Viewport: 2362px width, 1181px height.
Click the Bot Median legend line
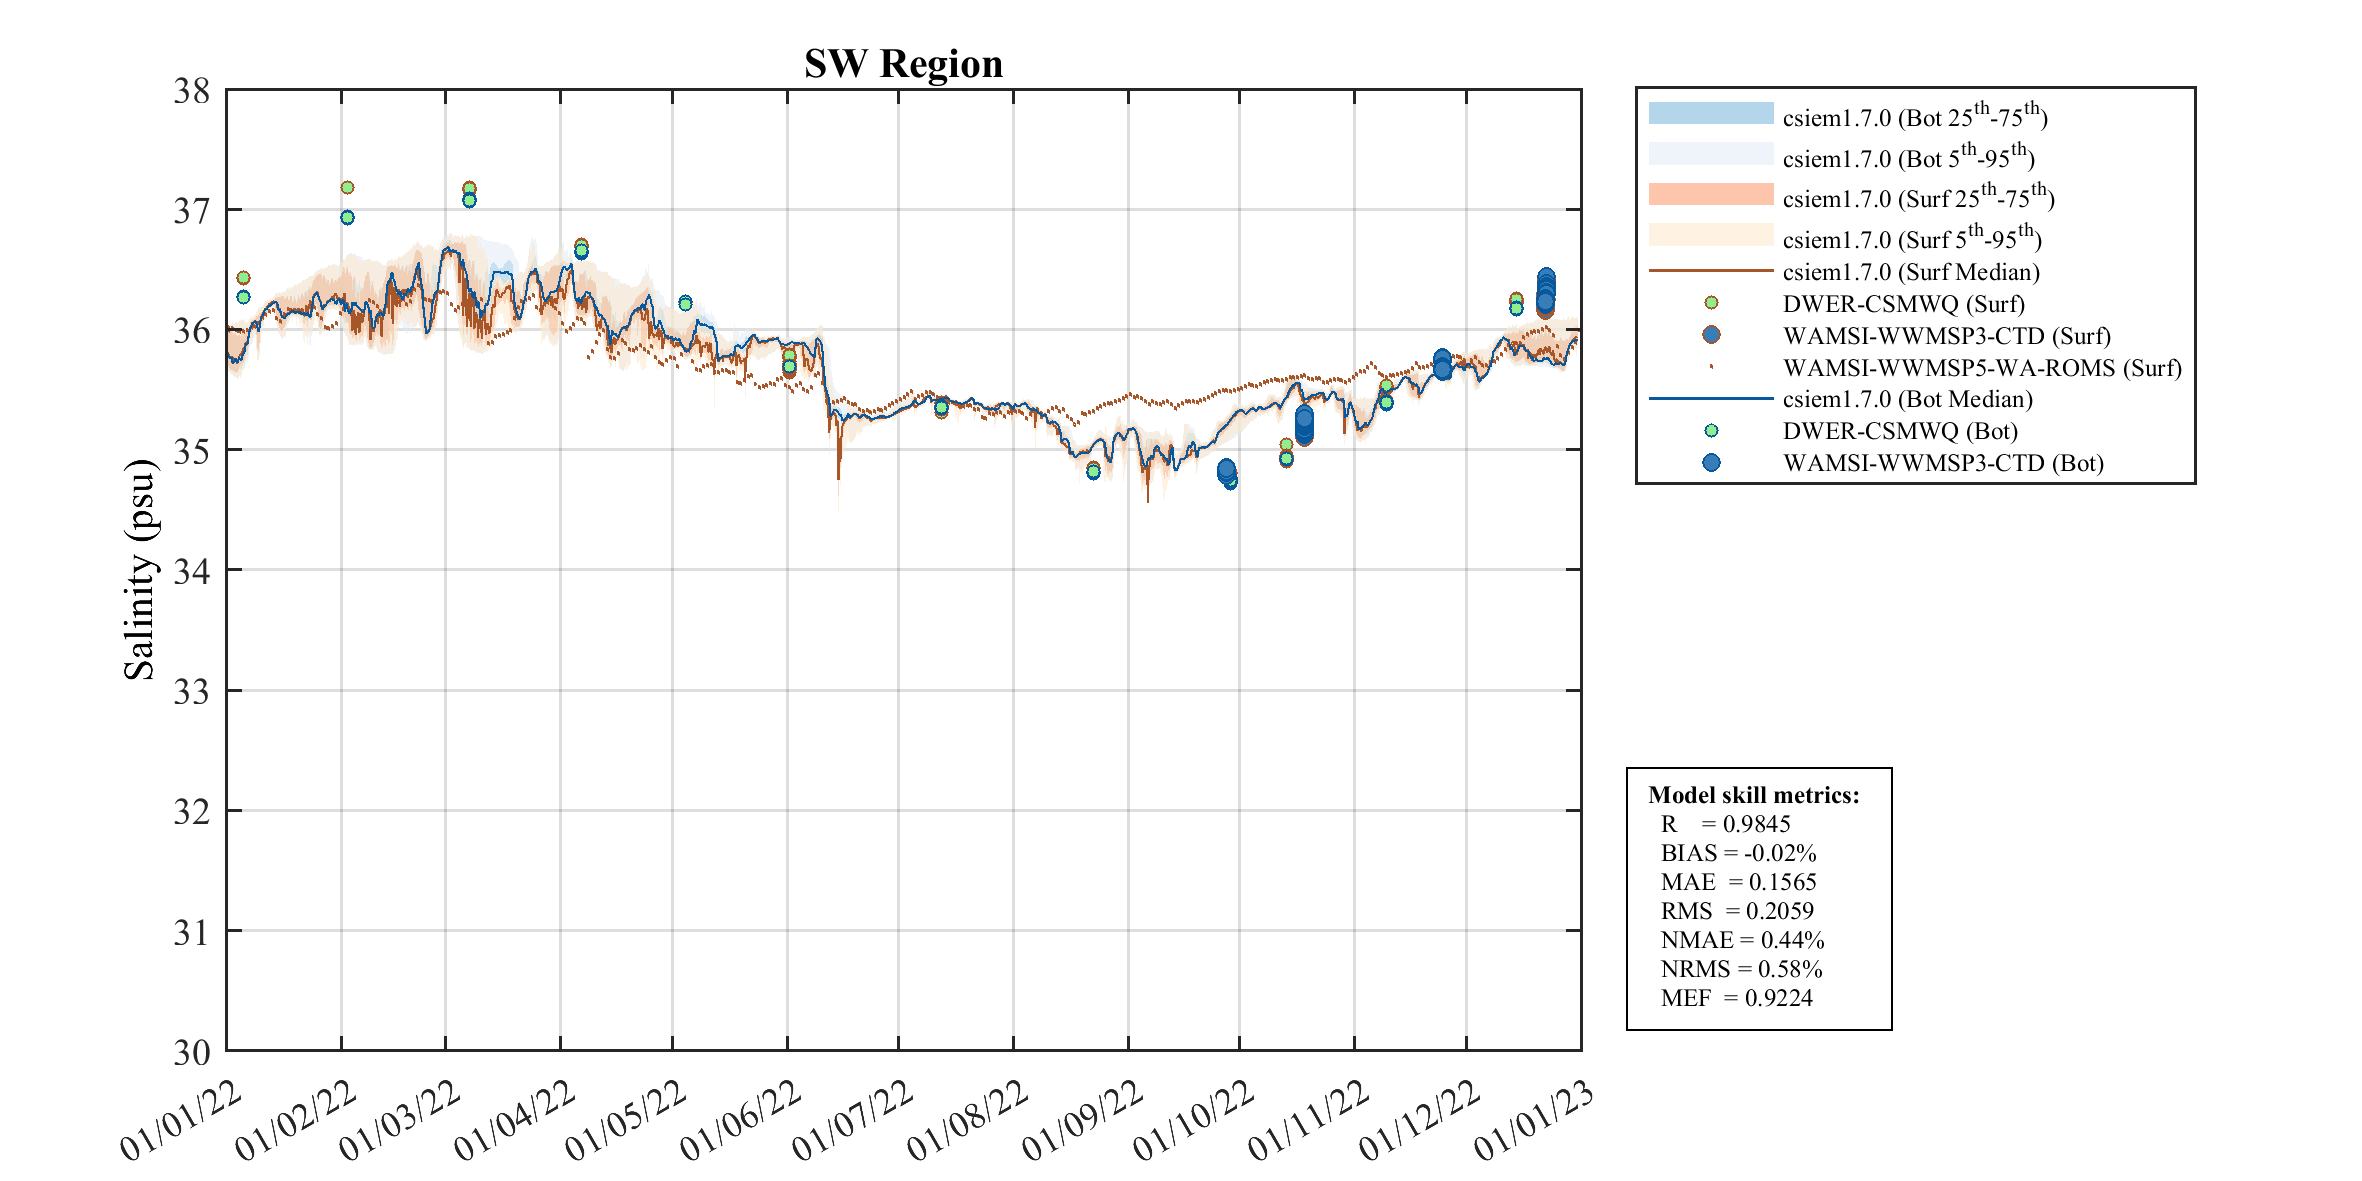[1710, 399]
